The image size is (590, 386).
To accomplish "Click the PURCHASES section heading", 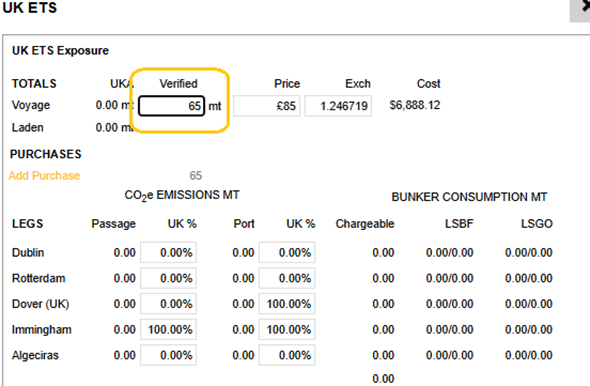I will (x=46, y=154).
